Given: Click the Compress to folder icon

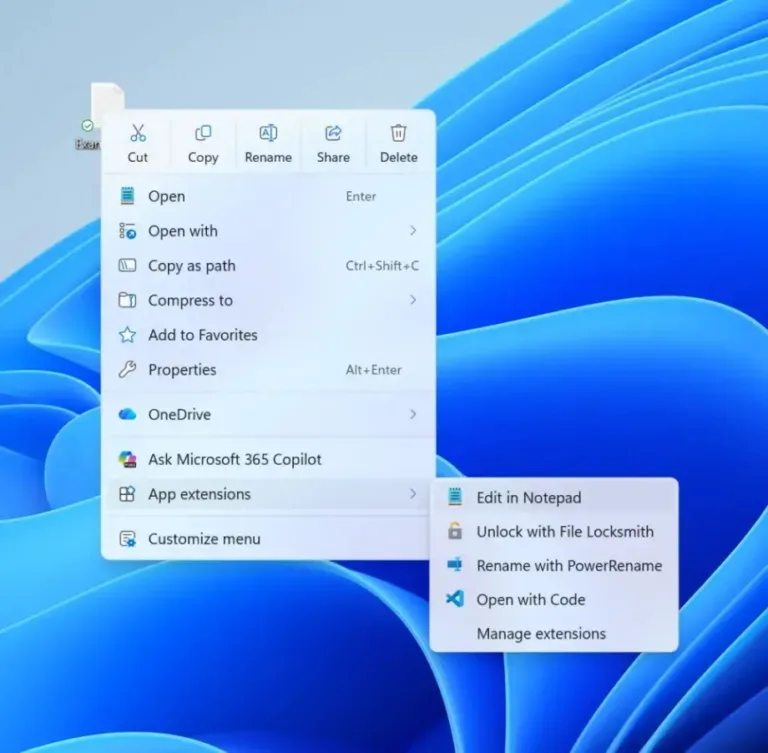Looking at the screenshot, I should click(127, 300).
